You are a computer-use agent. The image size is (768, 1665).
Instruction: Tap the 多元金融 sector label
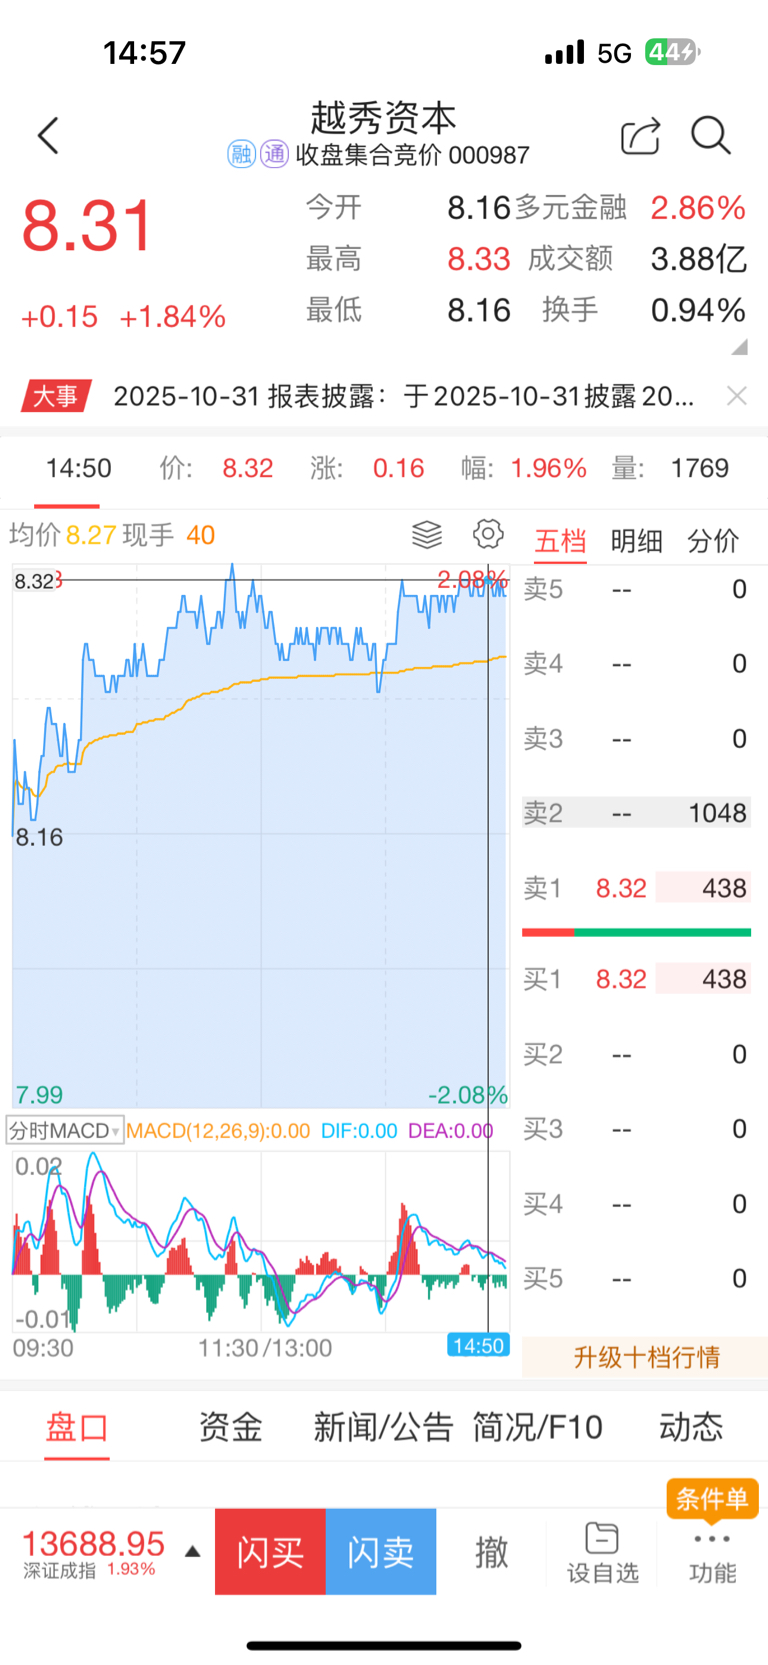[x=570, y=207]
